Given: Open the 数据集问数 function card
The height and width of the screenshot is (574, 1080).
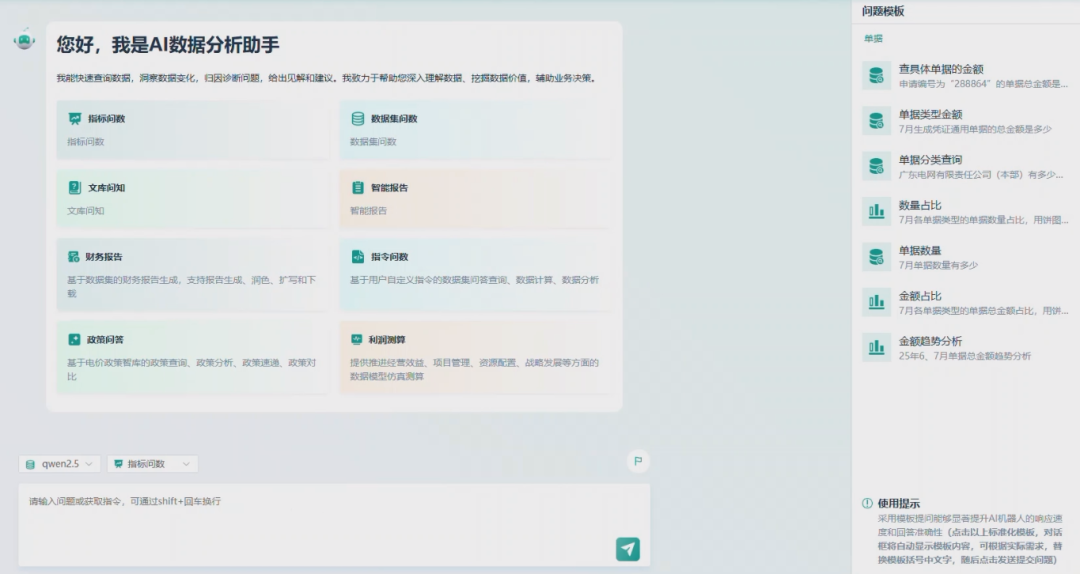Looking at the screenshot, I should [475, 130].
